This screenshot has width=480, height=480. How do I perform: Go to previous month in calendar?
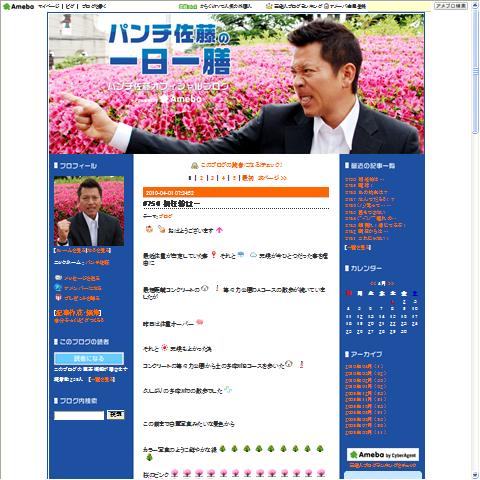(373, 283)
